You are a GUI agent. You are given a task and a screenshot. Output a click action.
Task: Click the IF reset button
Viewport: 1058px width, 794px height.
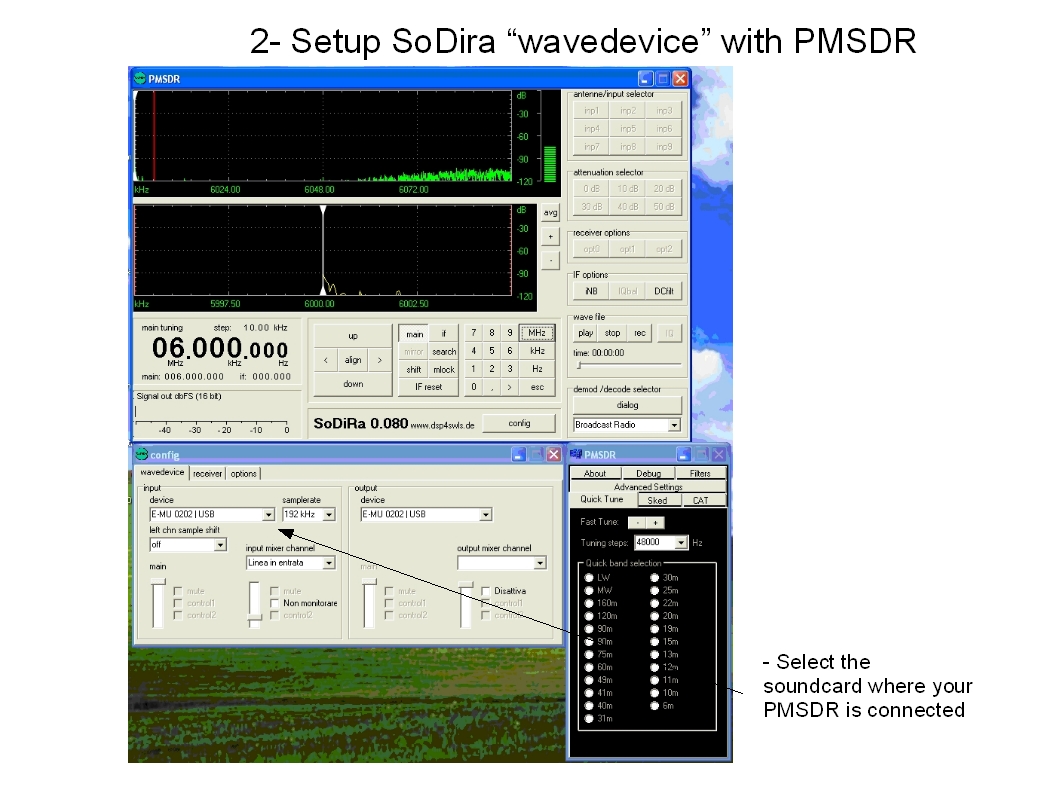click(428, 387)
